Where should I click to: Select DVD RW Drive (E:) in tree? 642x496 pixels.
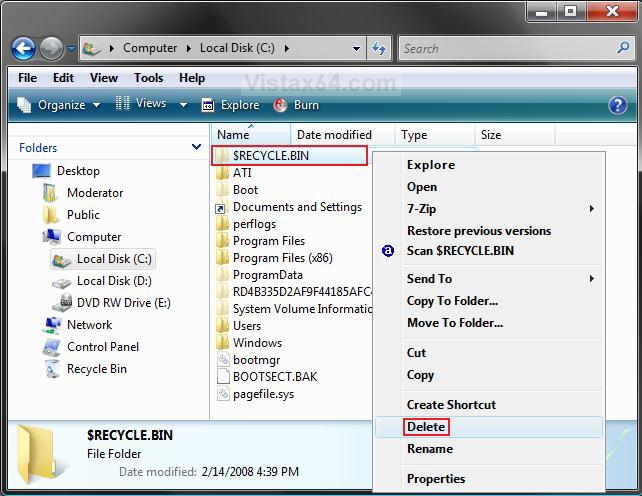[111, 303]
